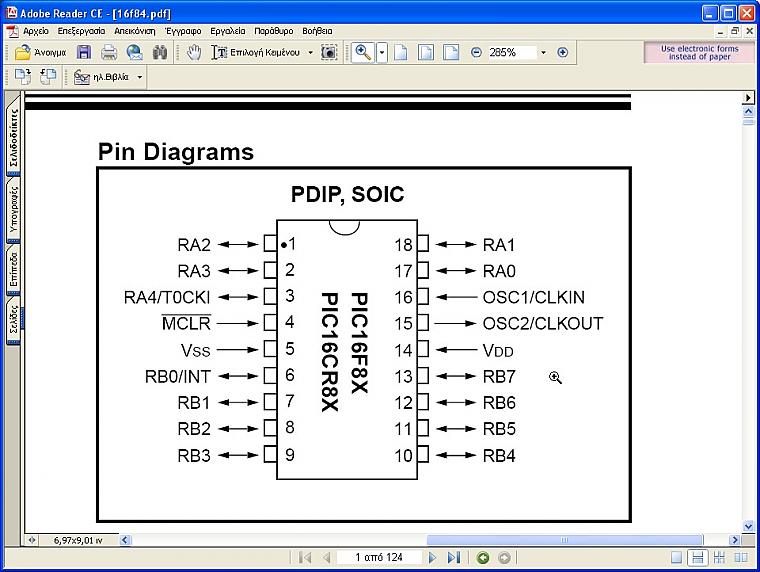
Task: Open the document pane options arrow at top right
Action: 748,97
